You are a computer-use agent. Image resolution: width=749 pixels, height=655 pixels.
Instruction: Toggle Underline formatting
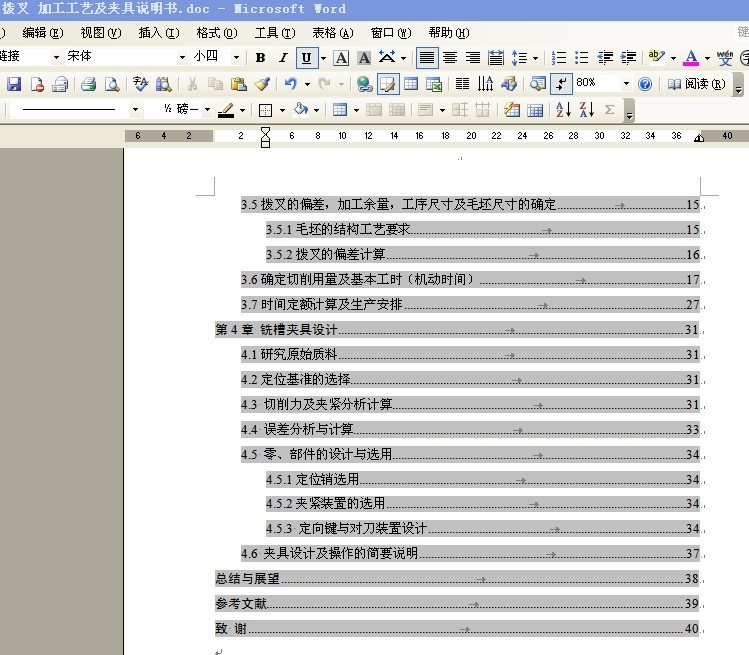[306, 58]
